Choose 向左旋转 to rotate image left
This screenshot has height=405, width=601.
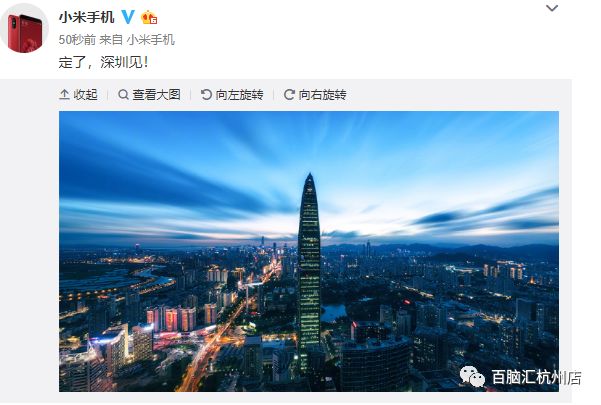[240, 94]
